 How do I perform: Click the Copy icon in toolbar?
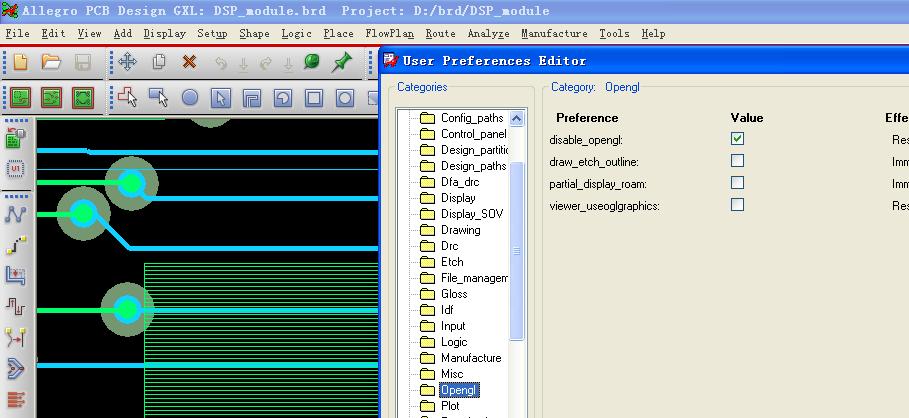pyautogui.click(x=158, y=62)
